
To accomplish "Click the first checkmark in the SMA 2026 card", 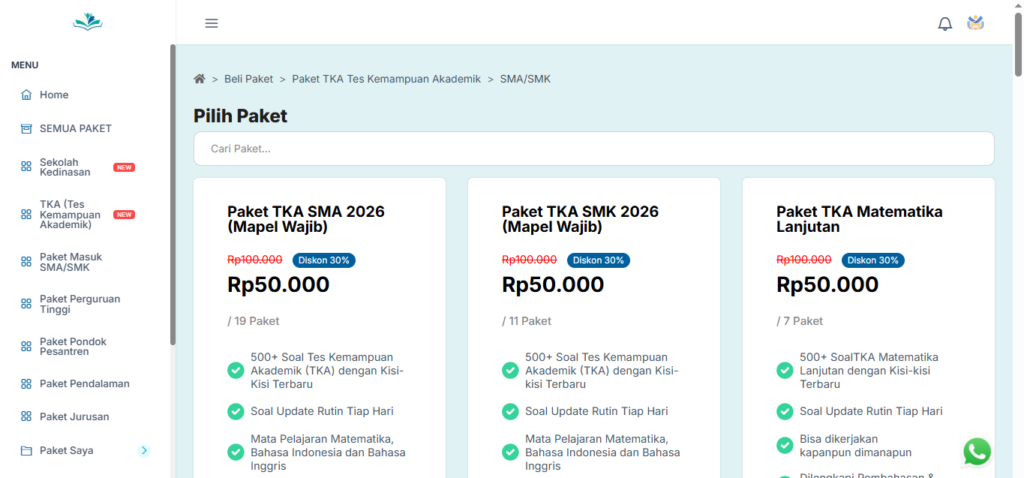I will point(236,370).
